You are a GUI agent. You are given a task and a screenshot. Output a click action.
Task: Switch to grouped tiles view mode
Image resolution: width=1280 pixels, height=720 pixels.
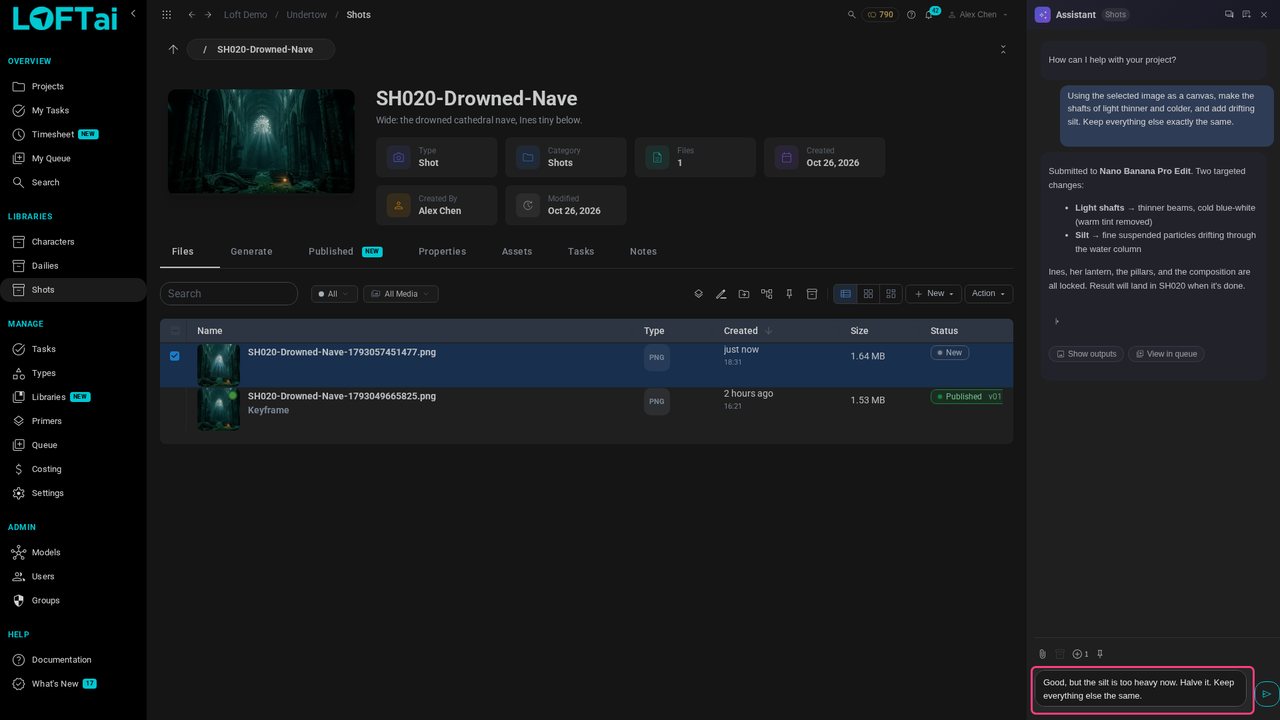[890, 294]
